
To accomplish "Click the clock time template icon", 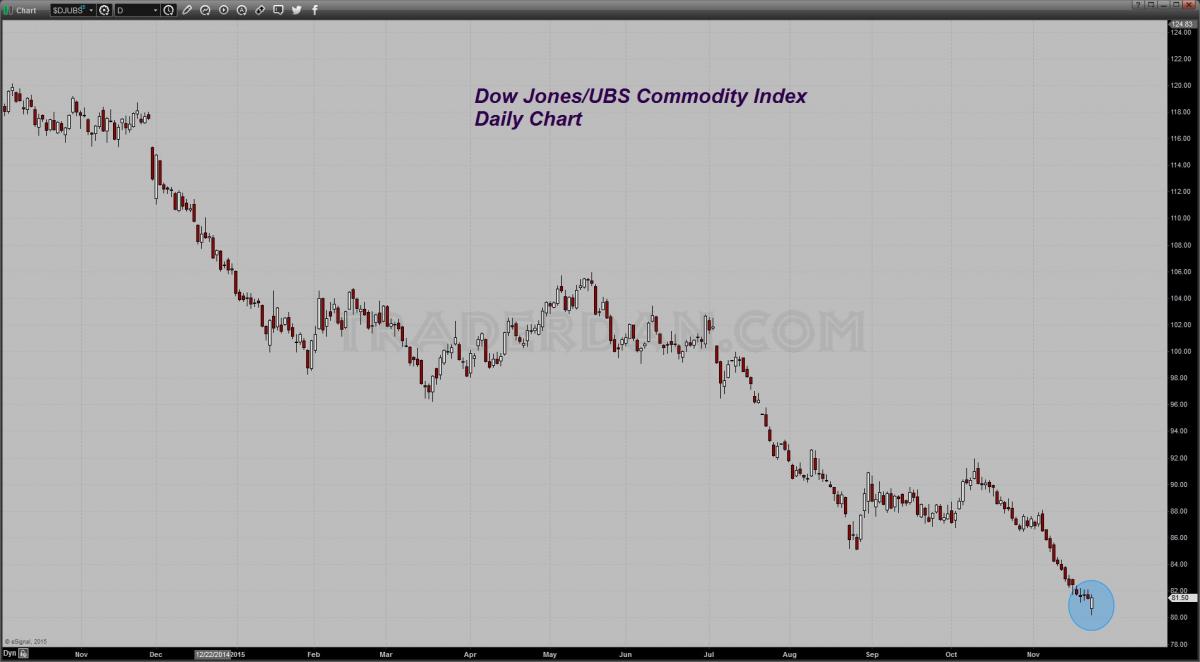I will 168,10.
